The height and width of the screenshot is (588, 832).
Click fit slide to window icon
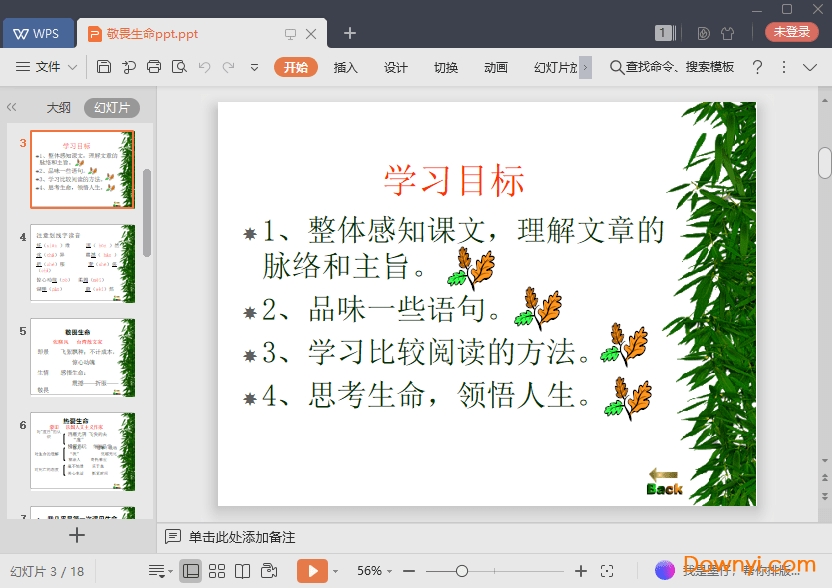pyautogui.click(x=607, y=571)
